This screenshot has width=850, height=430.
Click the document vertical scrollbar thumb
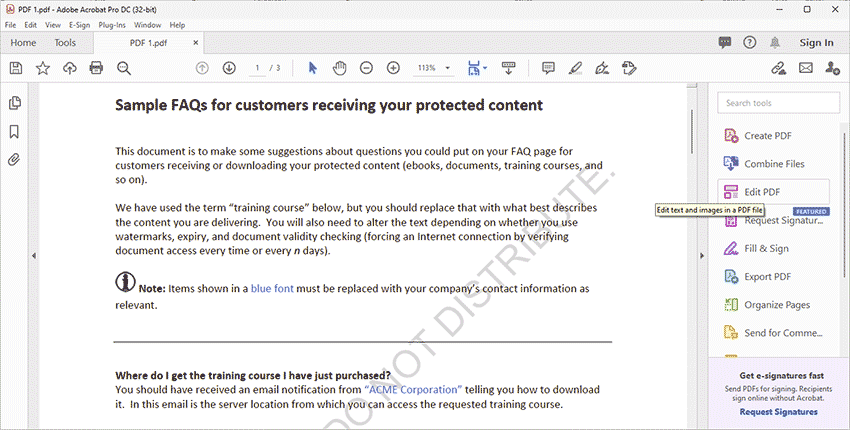(x=692, y=132)
